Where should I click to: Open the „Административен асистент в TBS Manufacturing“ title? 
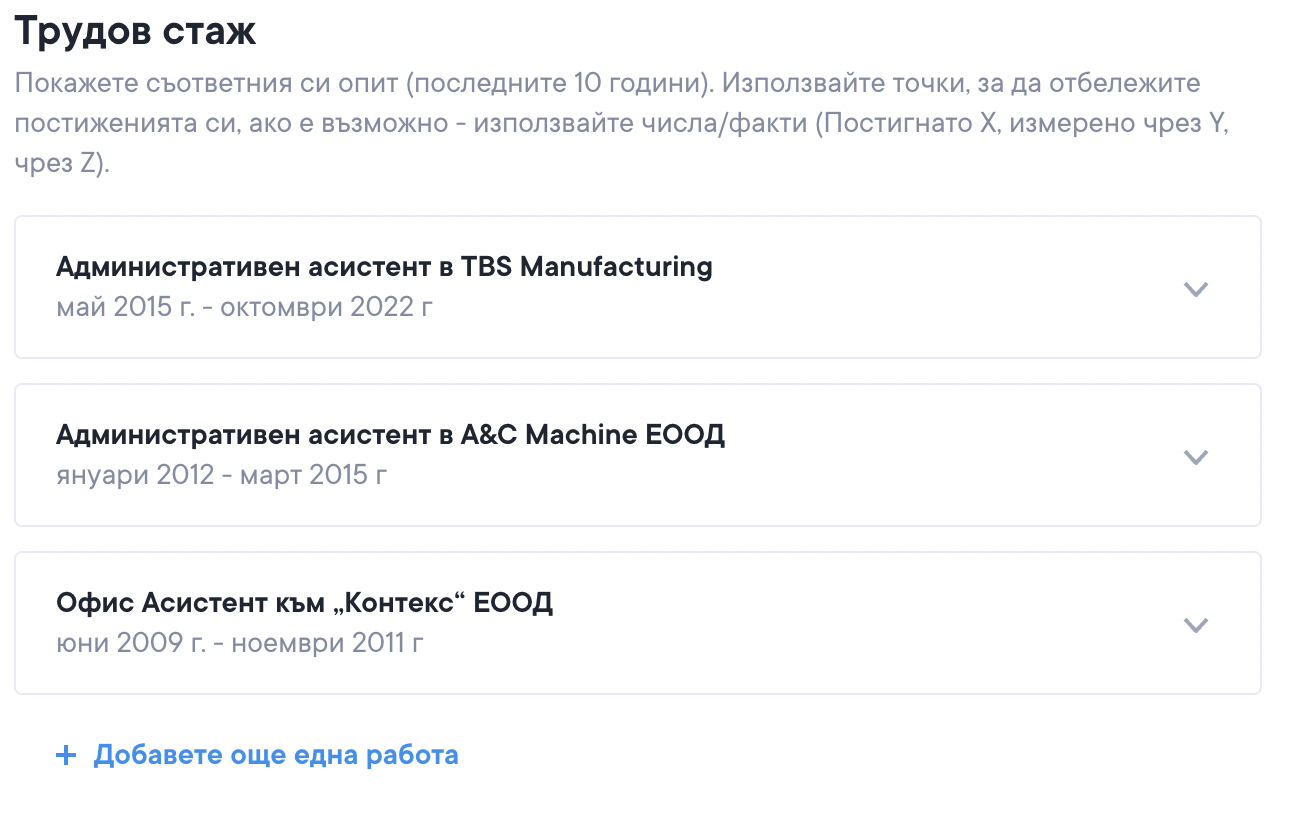click(x=384, y=268)
